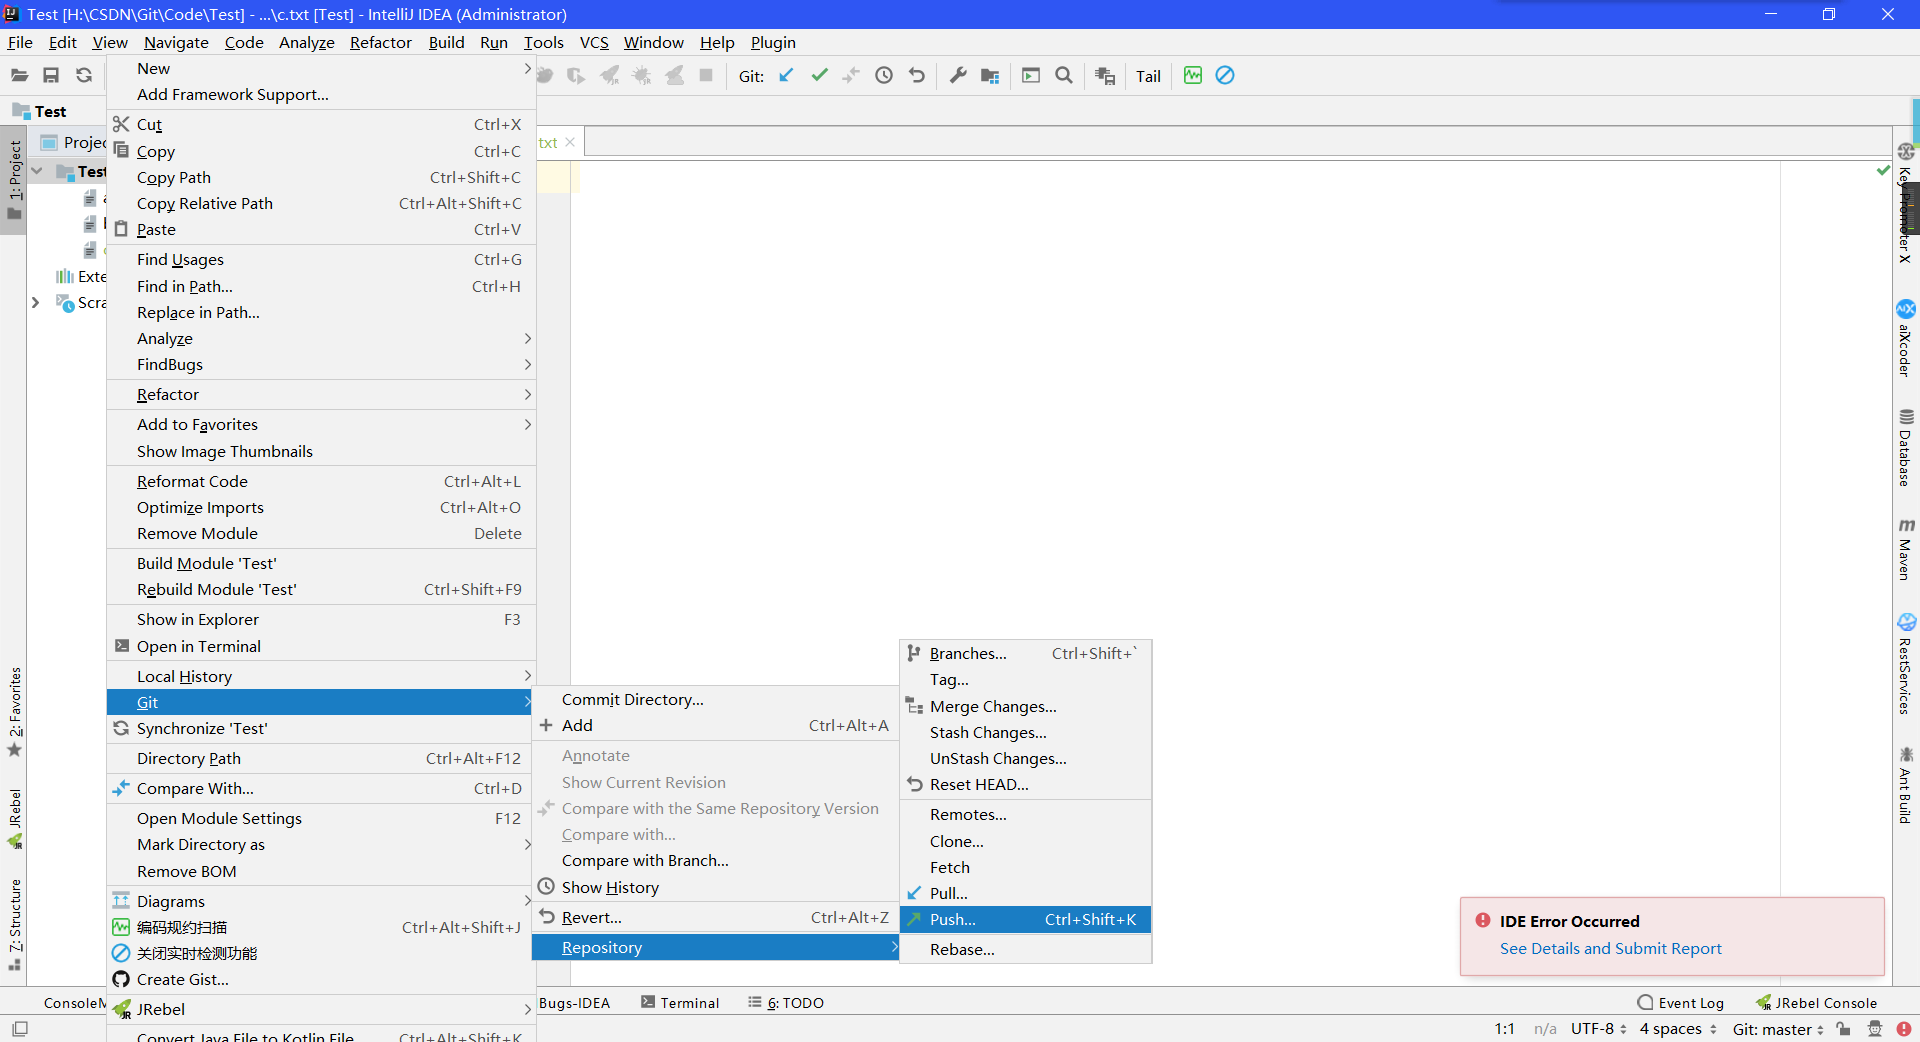Screen dimensions: 1920x1042
Task: Select Push... in Repository submenu
Action: tap(1025, 919)
